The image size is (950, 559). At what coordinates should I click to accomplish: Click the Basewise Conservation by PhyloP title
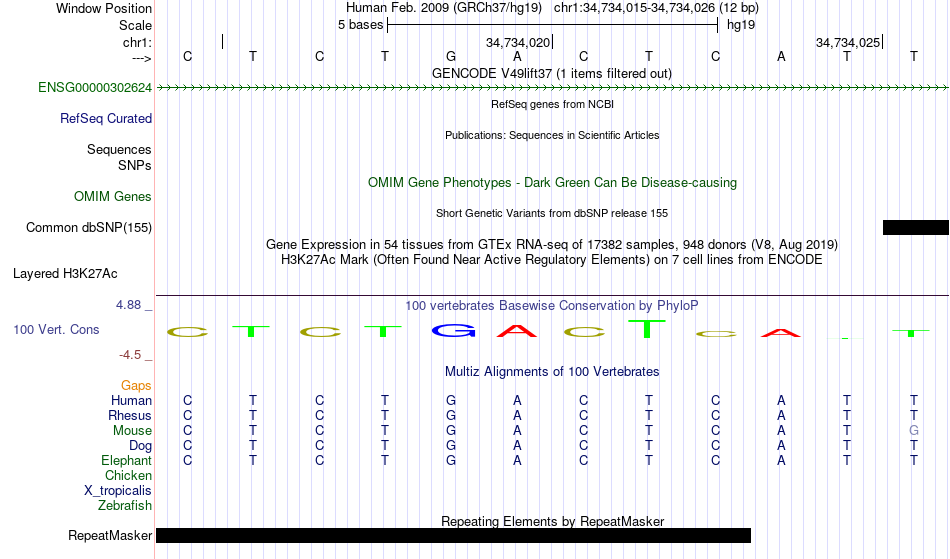pyautogui.click(x=552, y=306)
